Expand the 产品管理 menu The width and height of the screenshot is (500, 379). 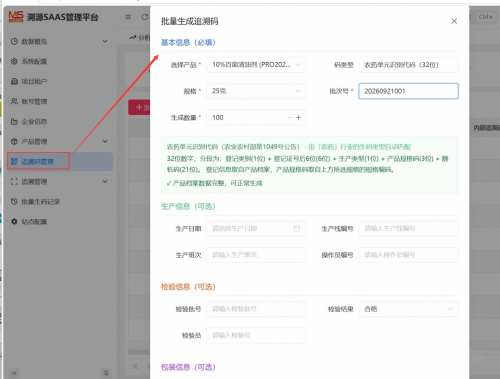click(x=59, y=142)
